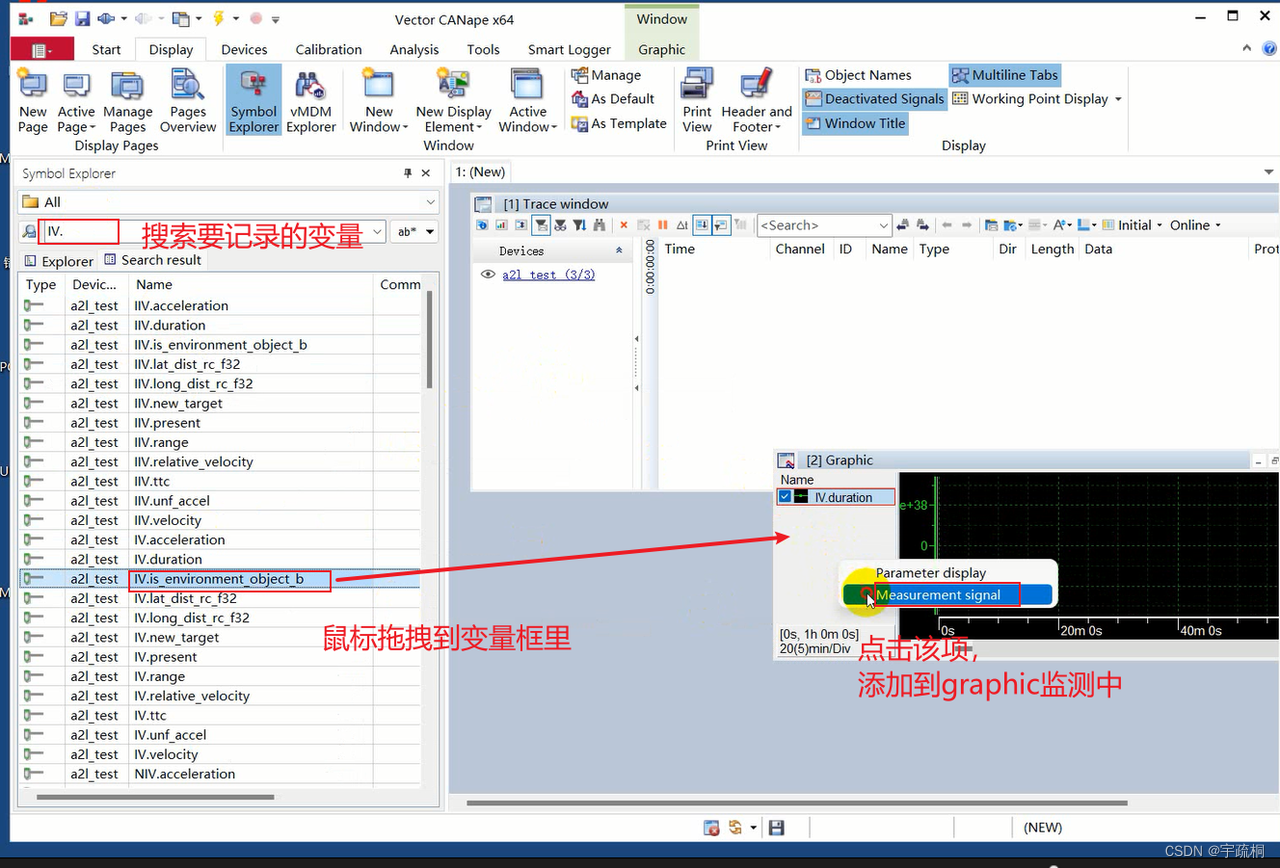
Task: Click the delta time icon in the Trace toolbar
Action: coord(682,225)
